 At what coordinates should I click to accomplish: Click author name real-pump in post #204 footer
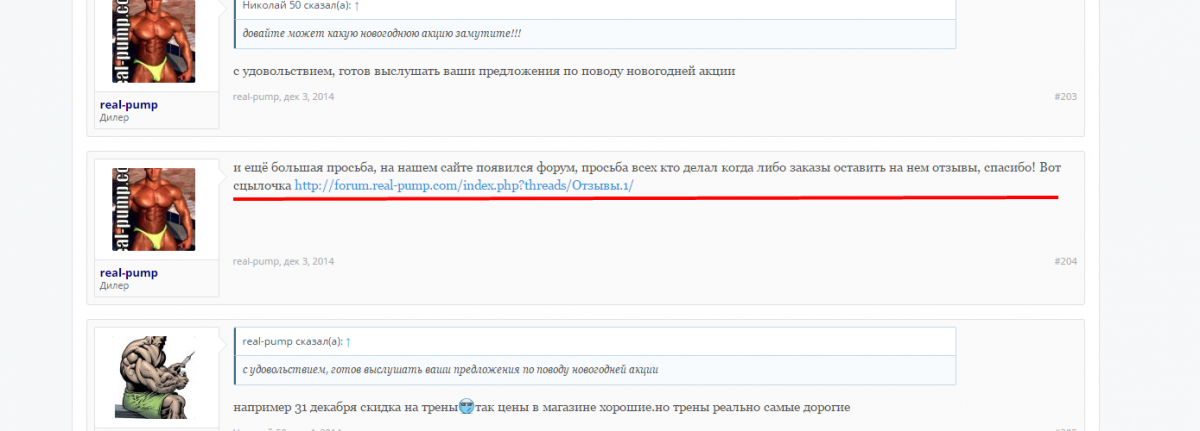[x=255, y=261]
